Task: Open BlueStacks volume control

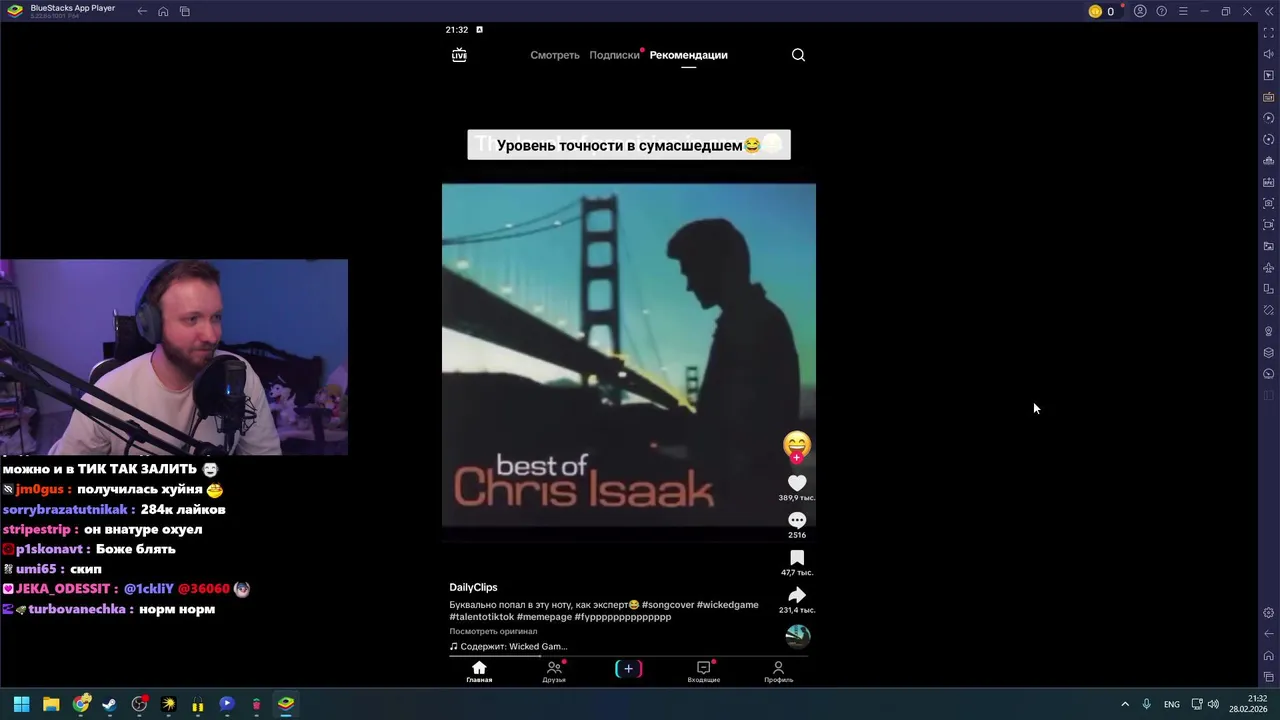Action: pyautogui.click(x=1269, y=54)
